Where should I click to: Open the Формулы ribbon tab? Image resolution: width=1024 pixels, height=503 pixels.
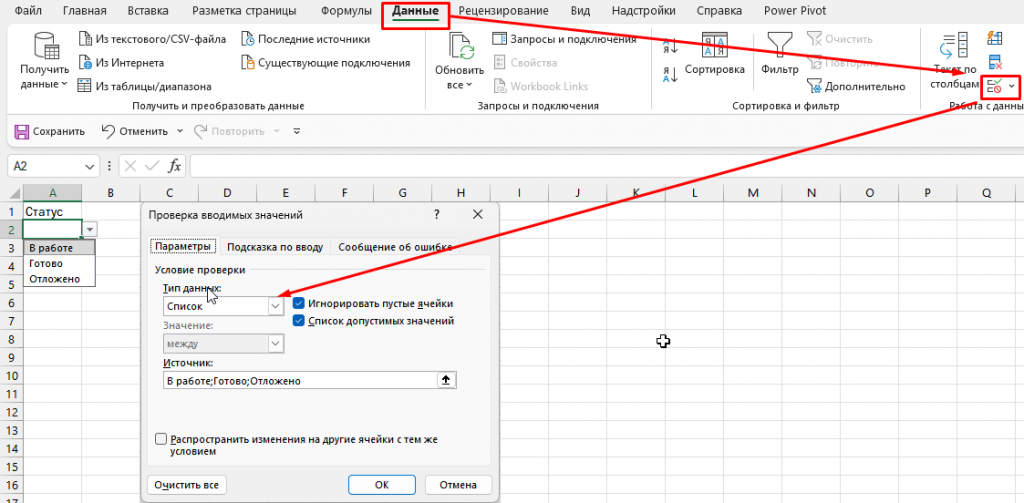pos(346,11)
